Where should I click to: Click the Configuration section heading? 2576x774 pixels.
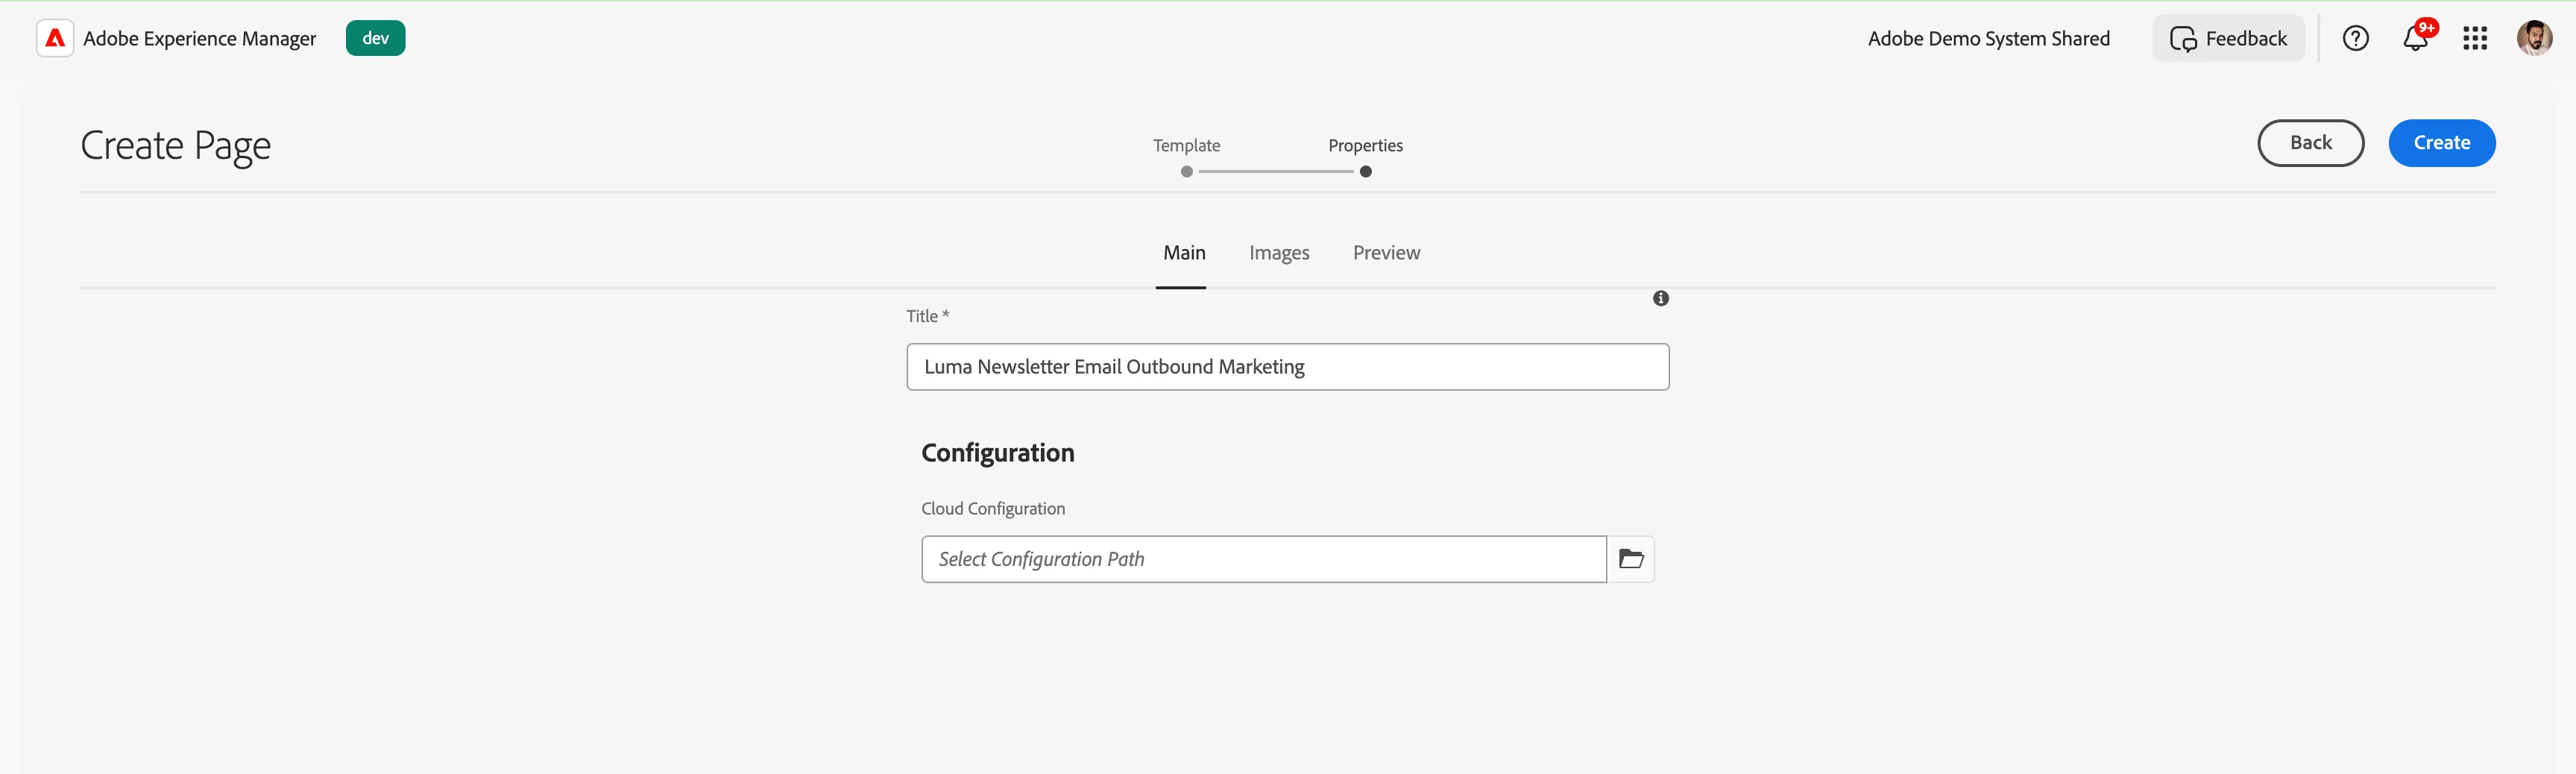tap(998, 453)
